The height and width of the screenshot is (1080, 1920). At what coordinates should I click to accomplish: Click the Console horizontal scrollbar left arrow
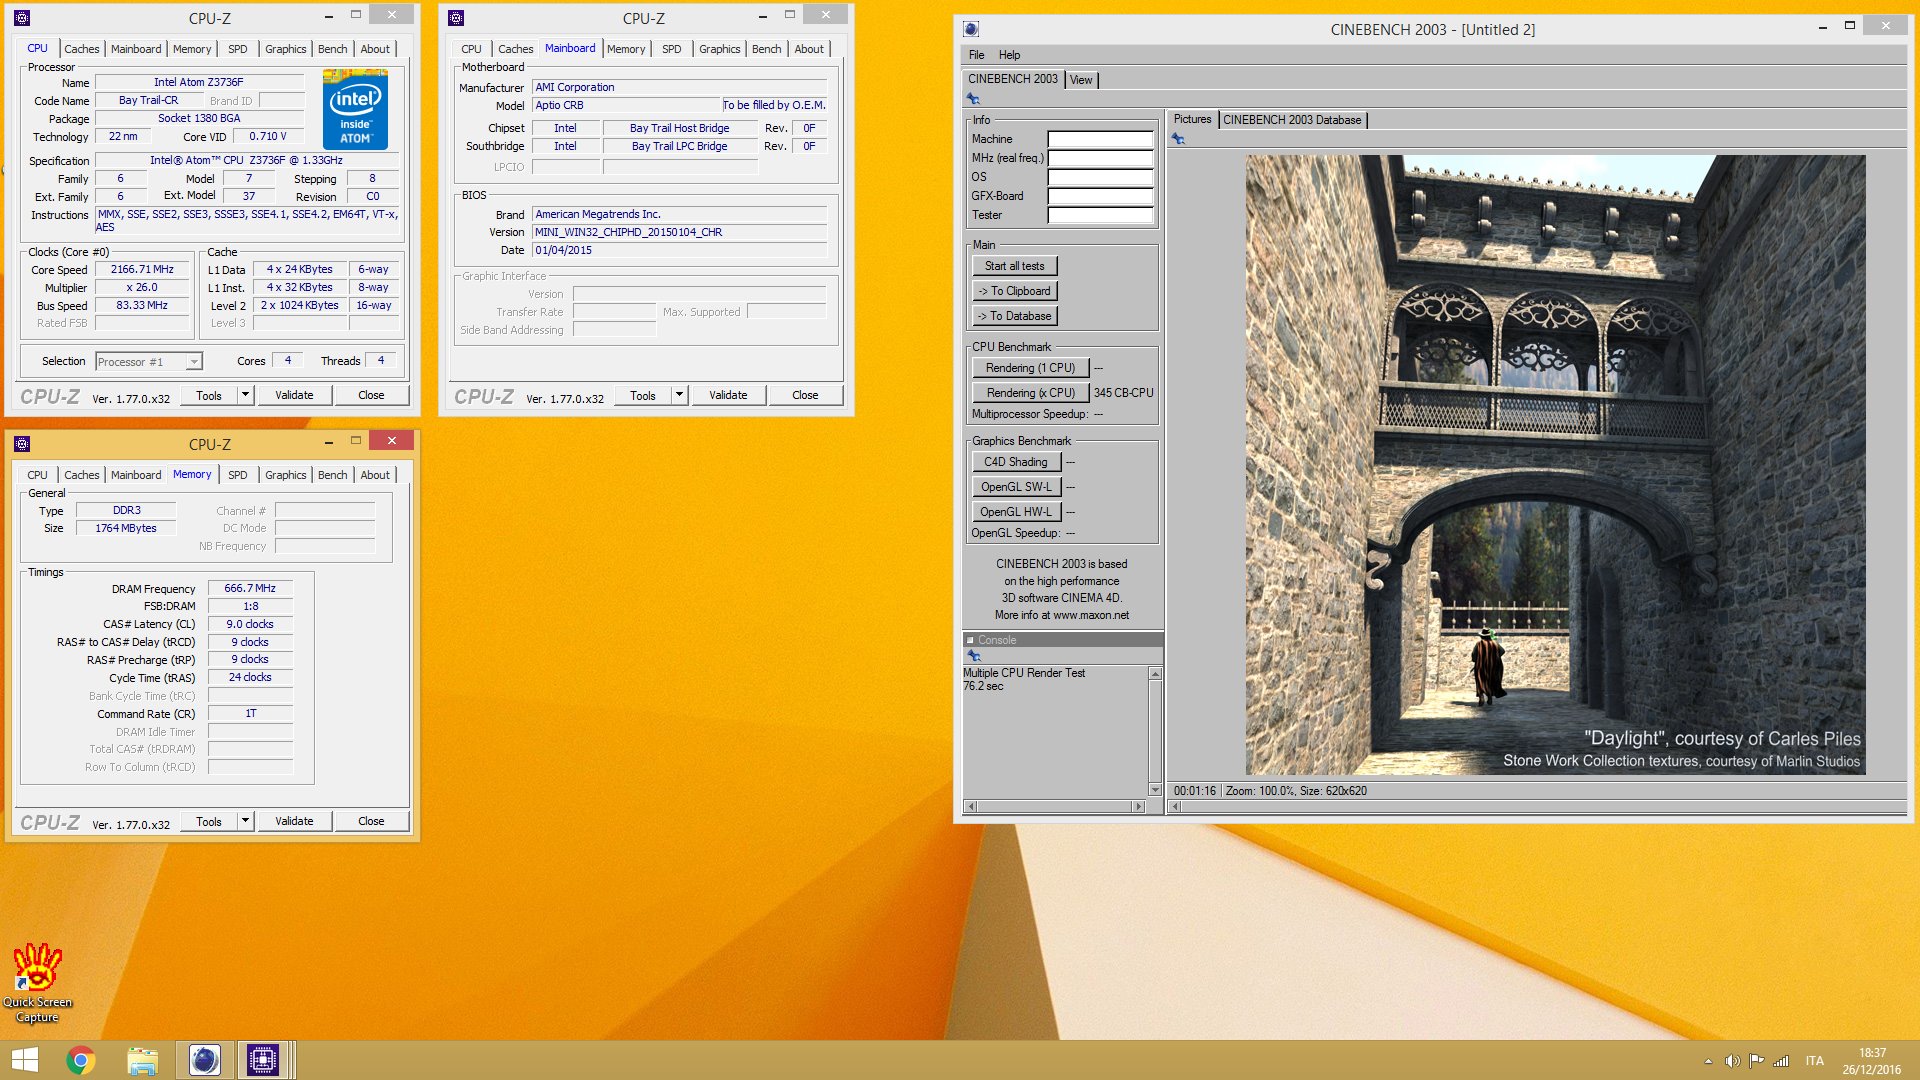click(970, 806)
